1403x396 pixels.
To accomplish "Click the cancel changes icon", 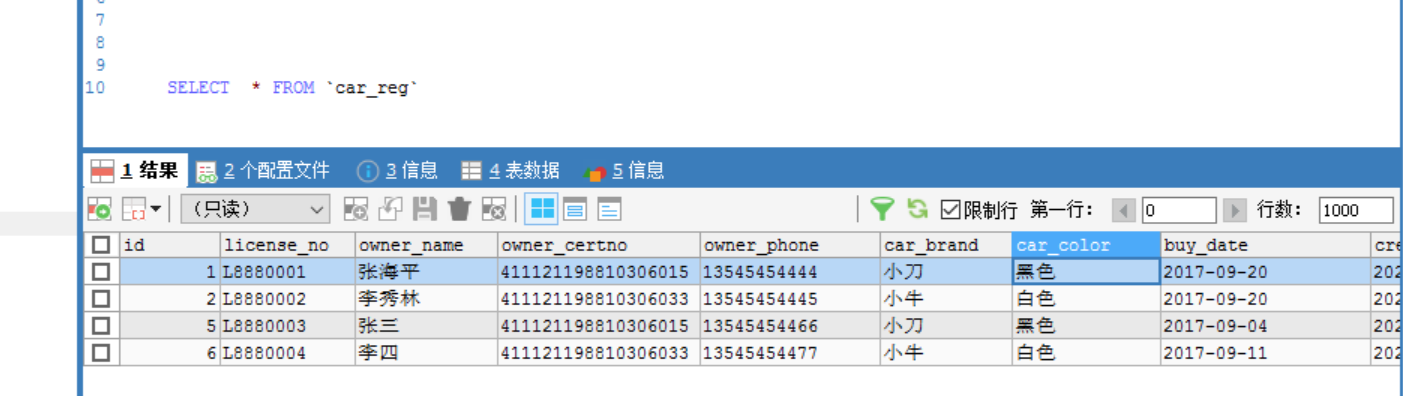I will (494, 209).
